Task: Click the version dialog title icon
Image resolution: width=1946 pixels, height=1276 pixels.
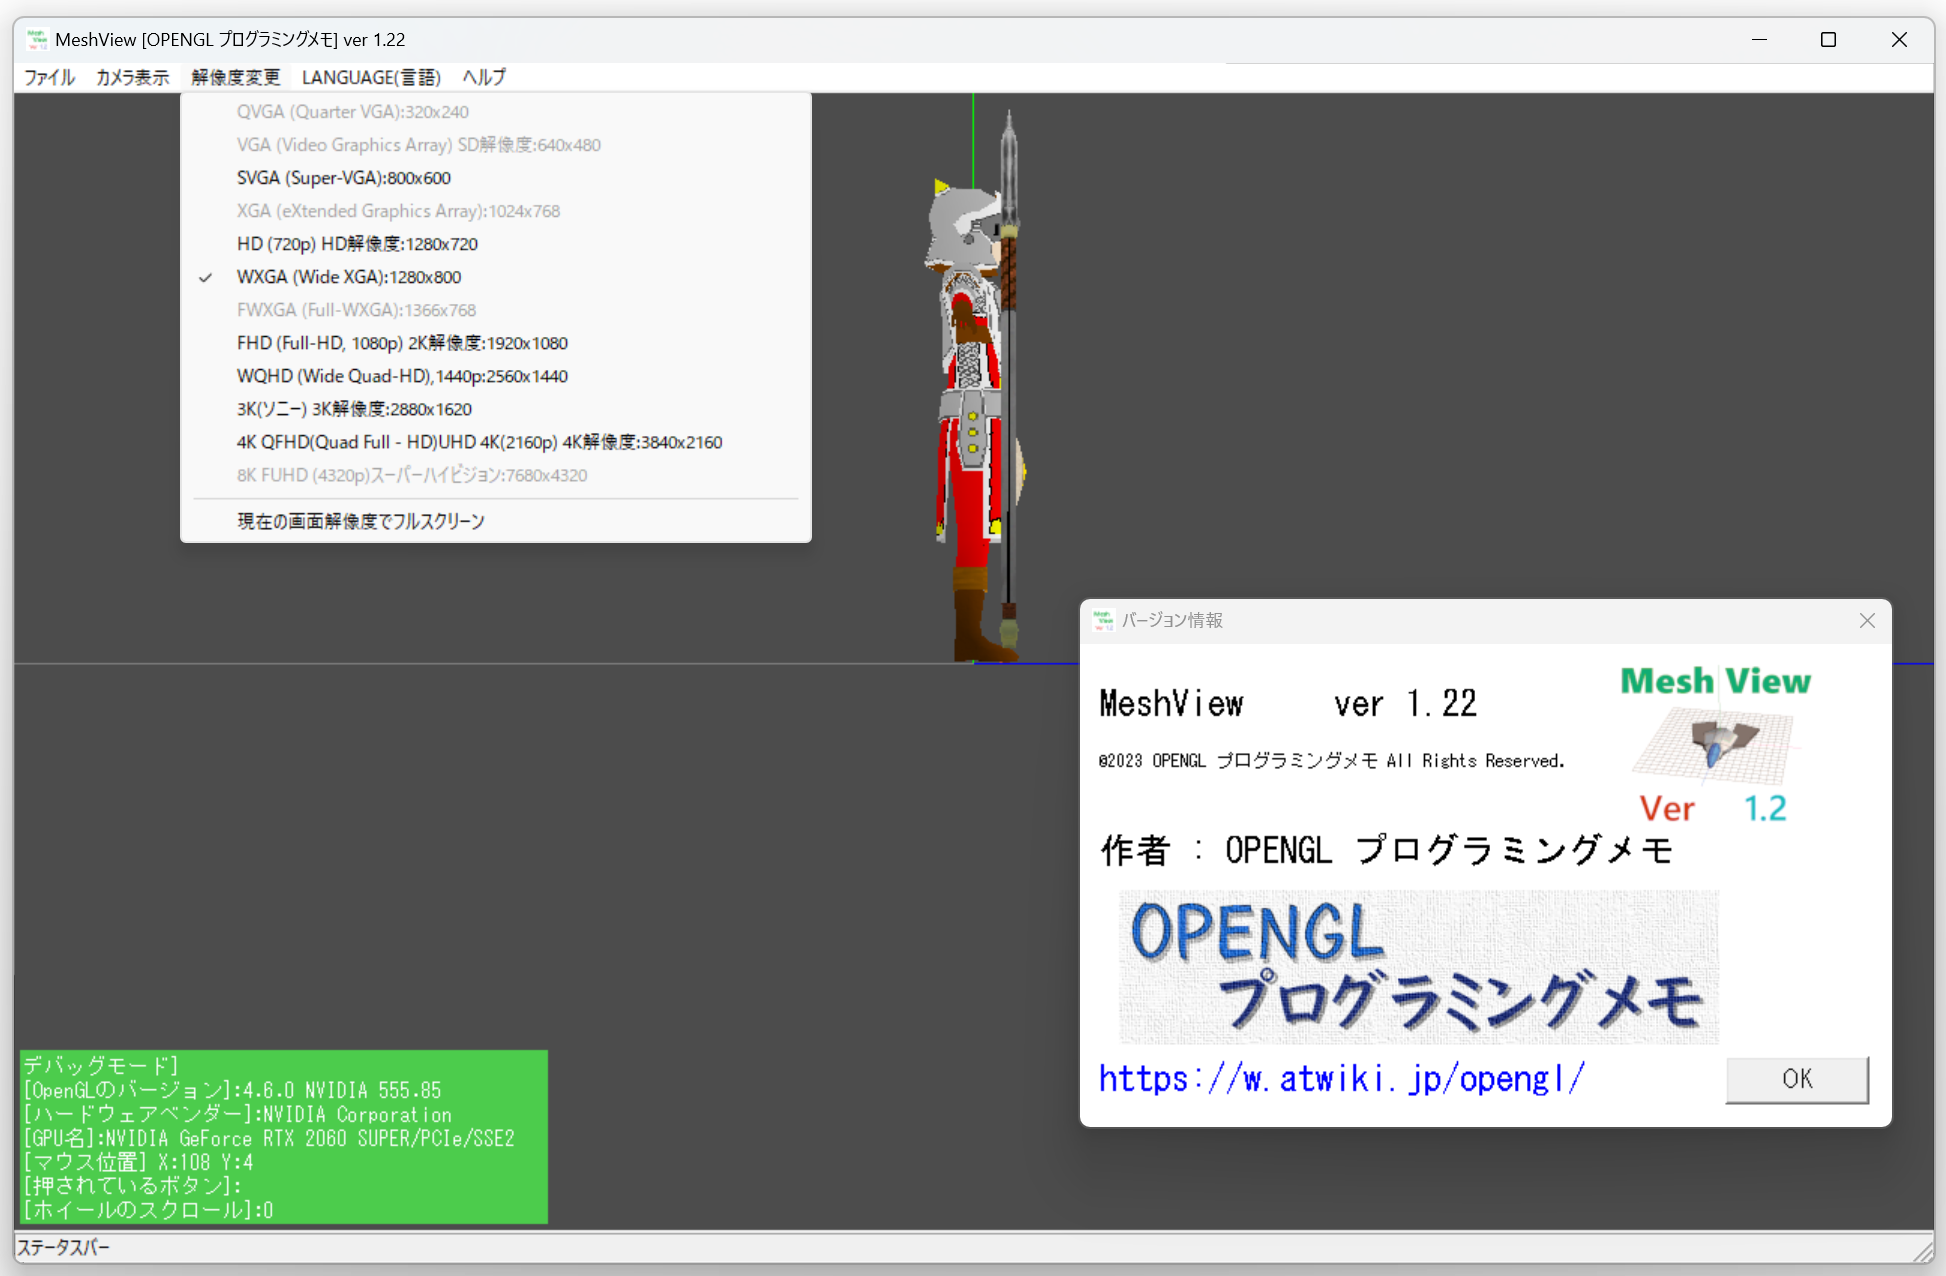Action: (1103, 620)
